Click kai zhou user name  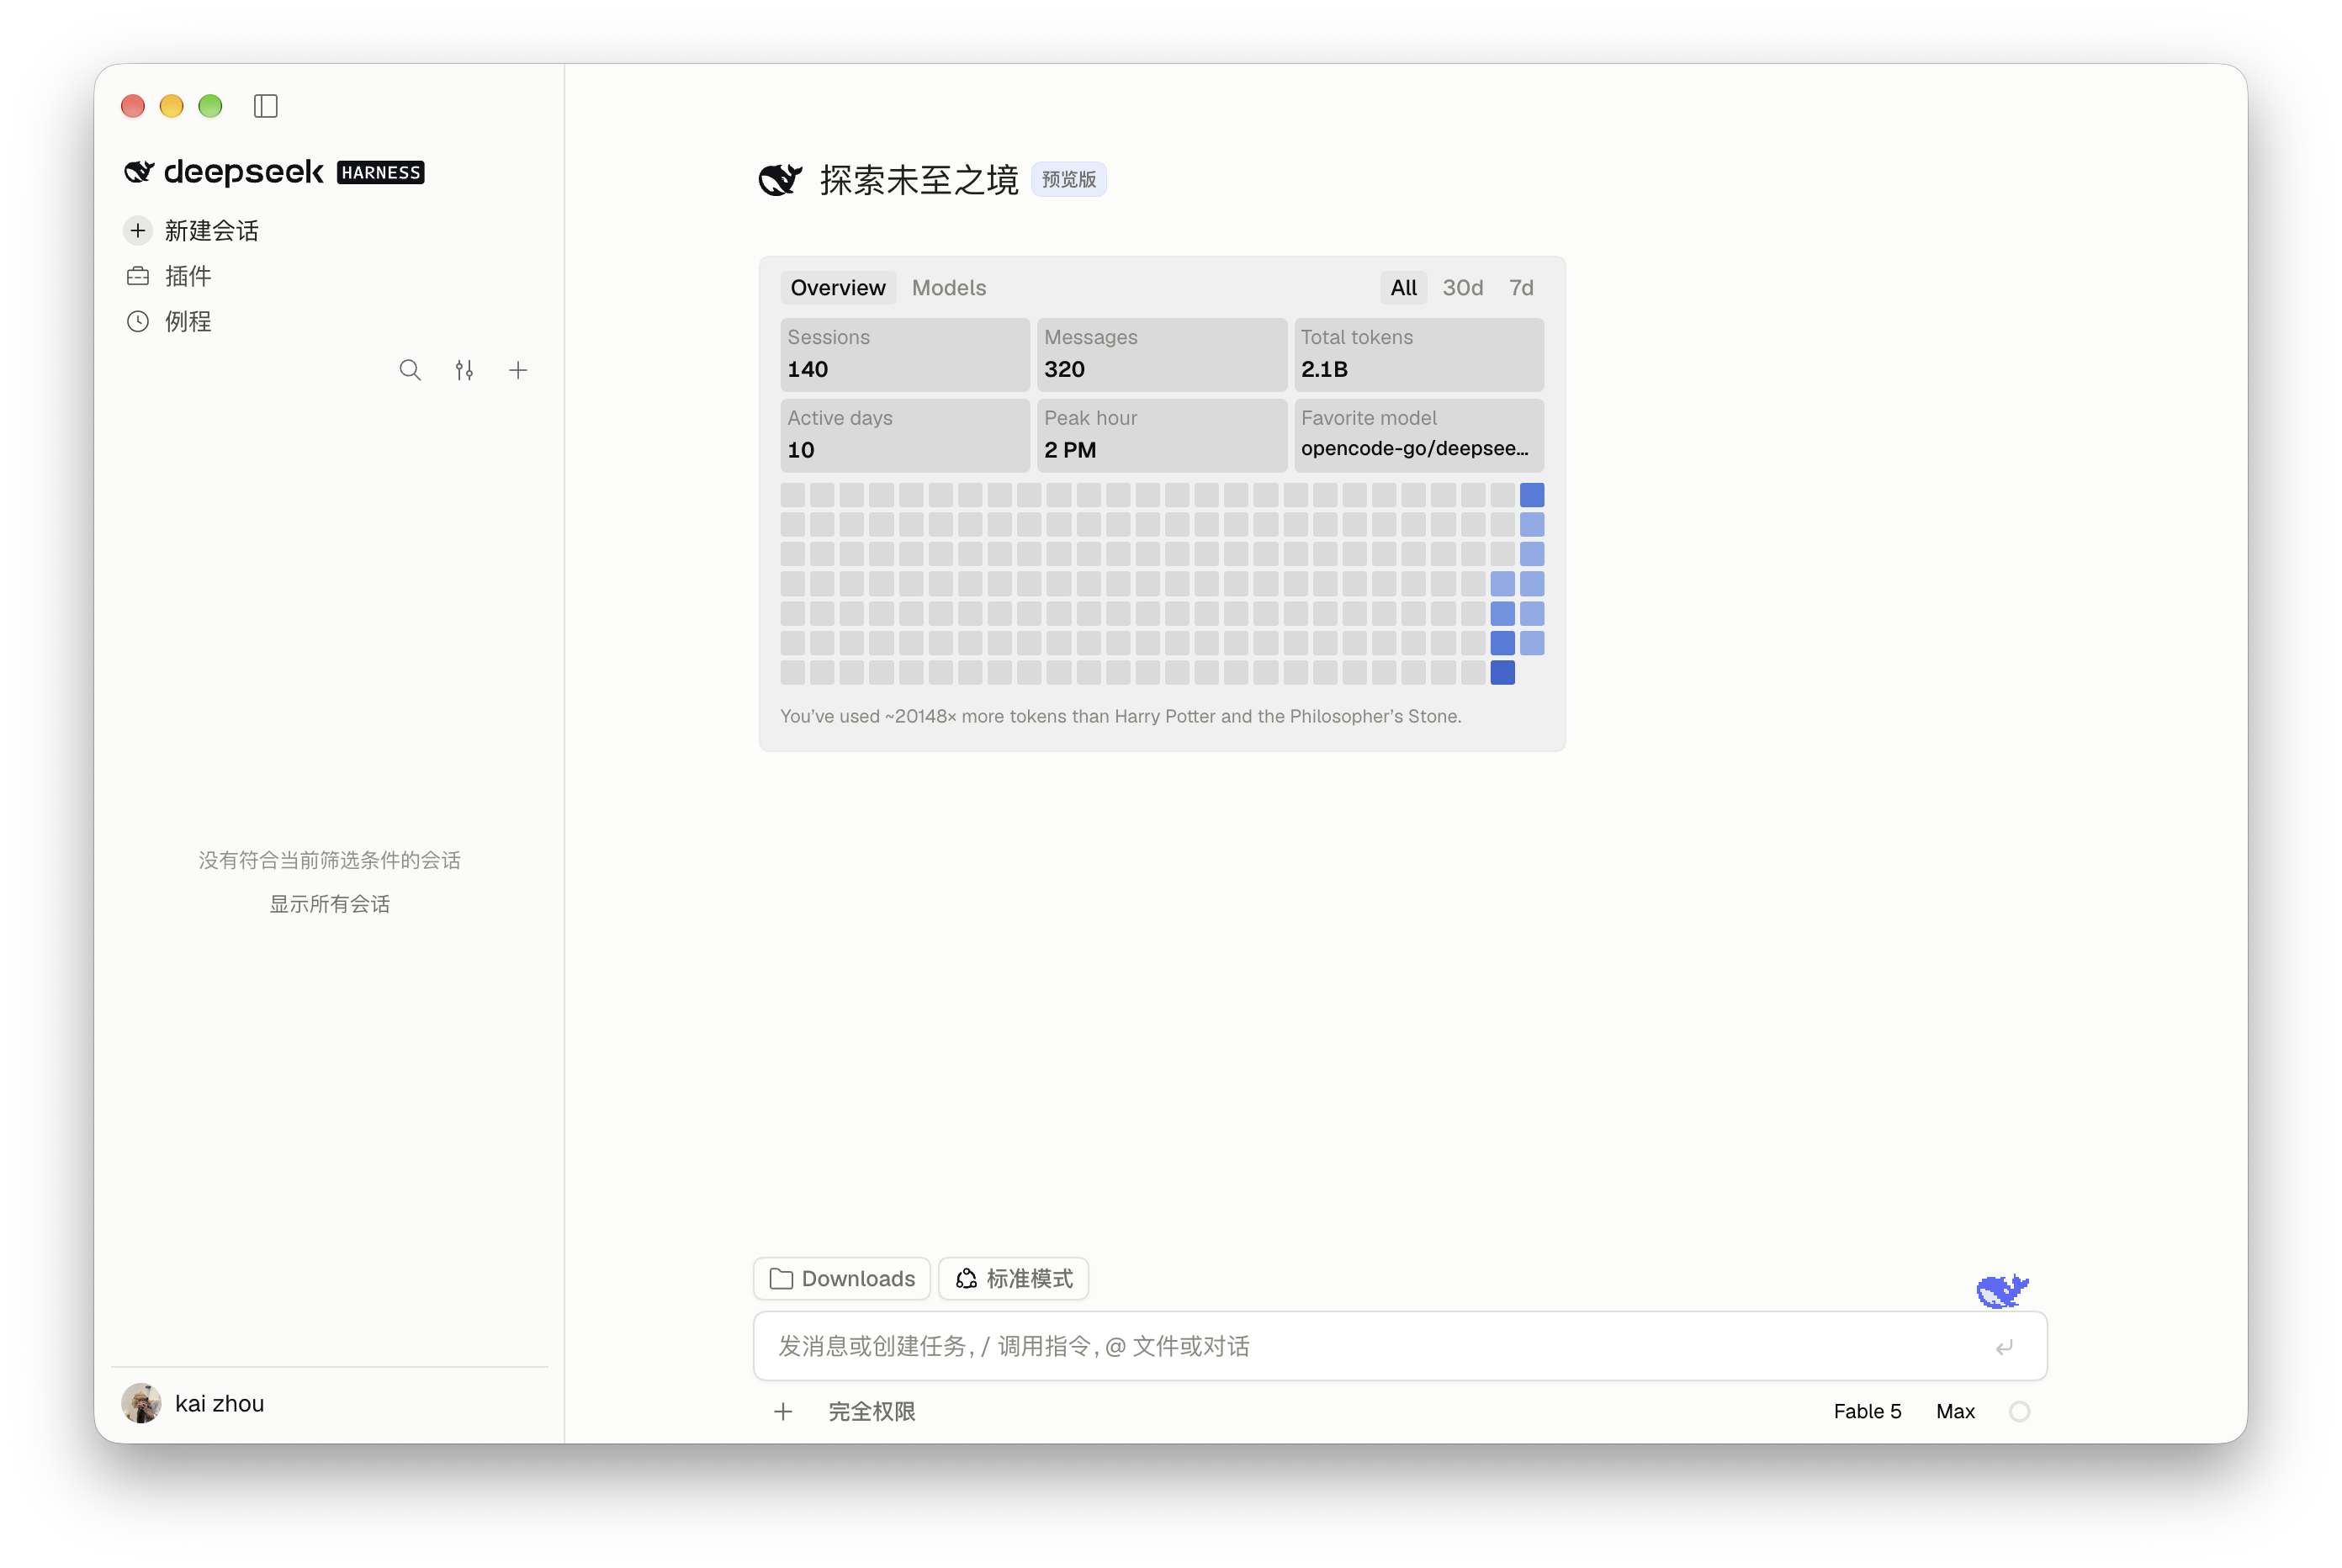(219, 1403)
